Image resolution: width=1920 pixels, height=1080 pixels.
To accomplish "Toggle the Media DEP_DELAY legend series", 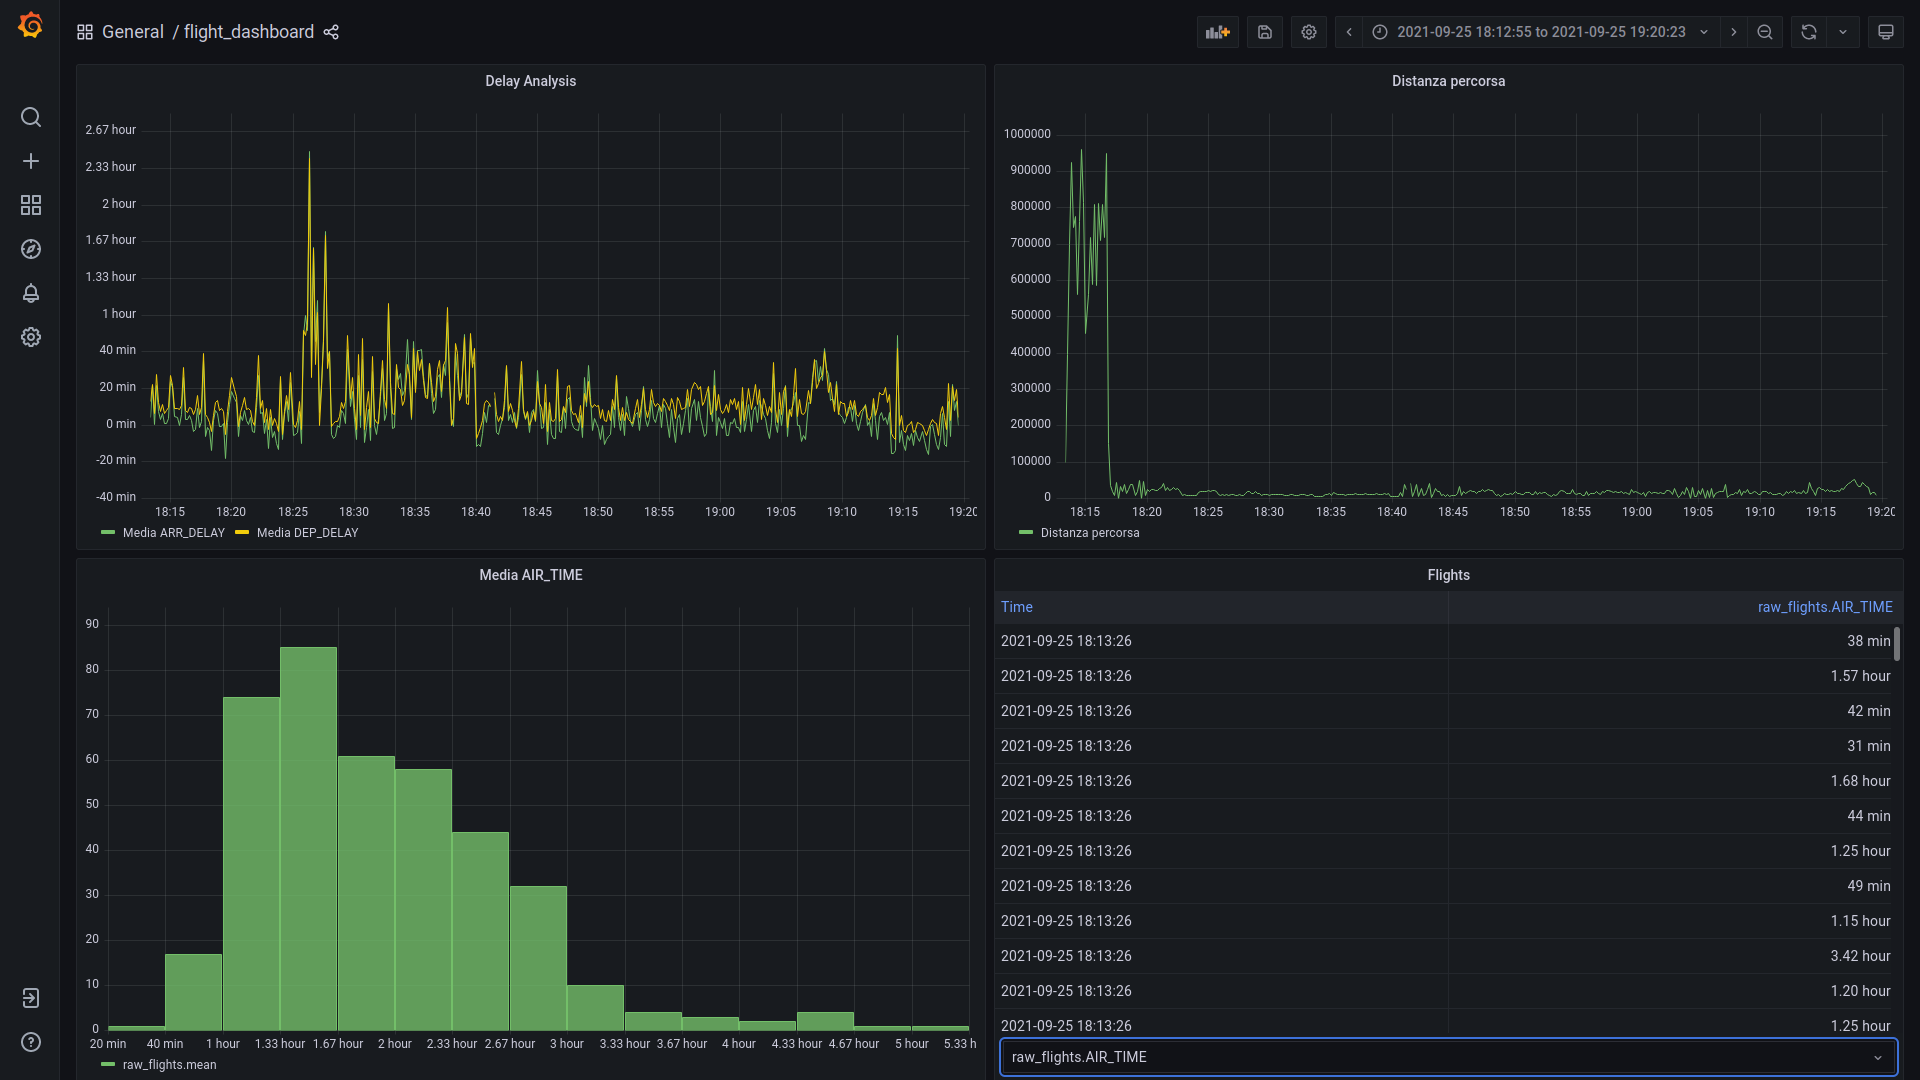I will (307, 533).
